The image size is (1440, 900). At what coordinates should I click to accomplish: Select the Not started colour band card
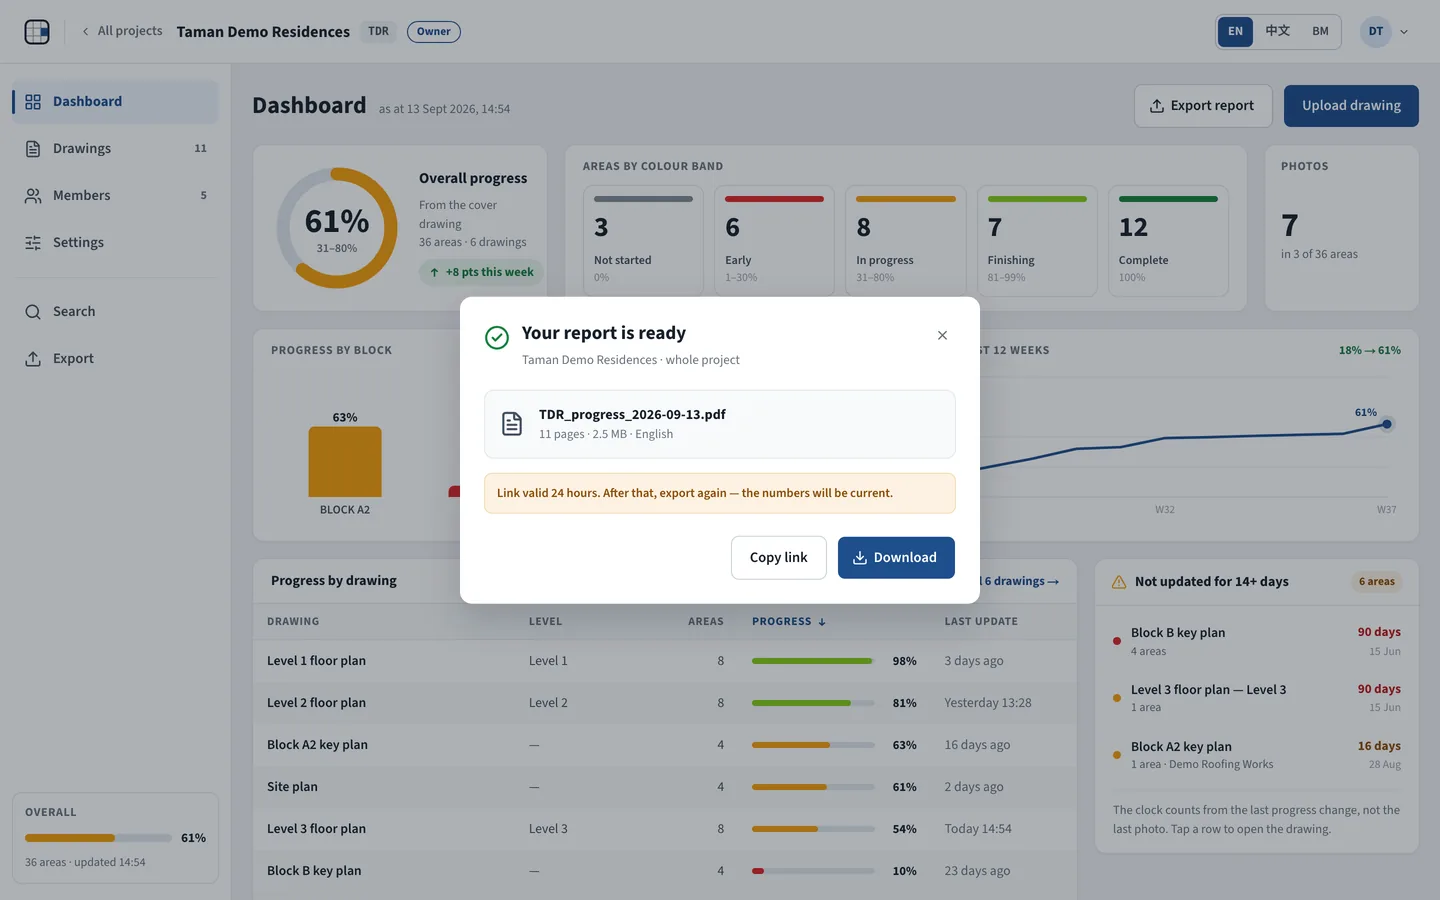click(x=643, y=241)
